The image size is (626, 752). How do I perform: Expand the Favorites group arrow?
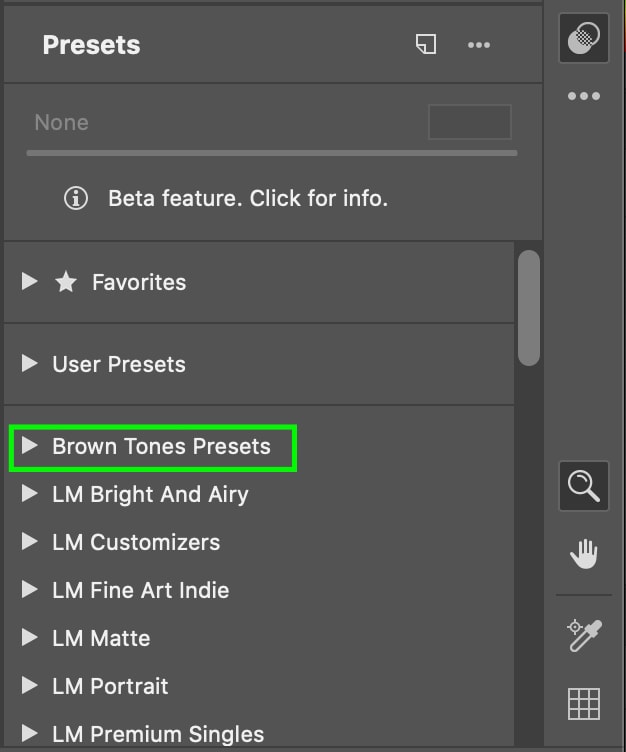click(30, 282)
